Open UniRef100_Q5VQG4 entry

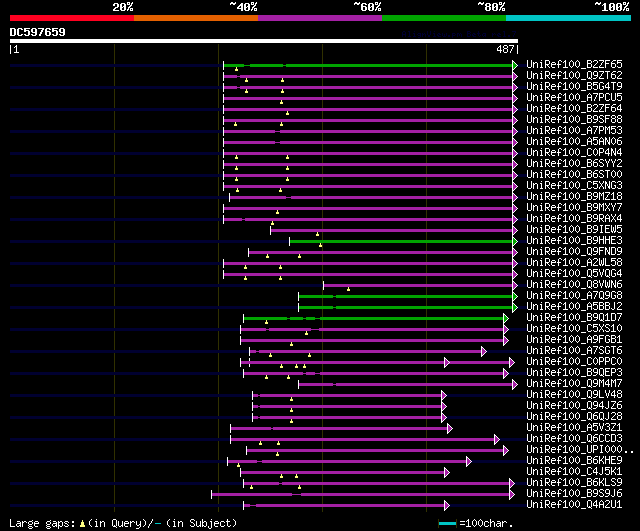tap(574, 274)
